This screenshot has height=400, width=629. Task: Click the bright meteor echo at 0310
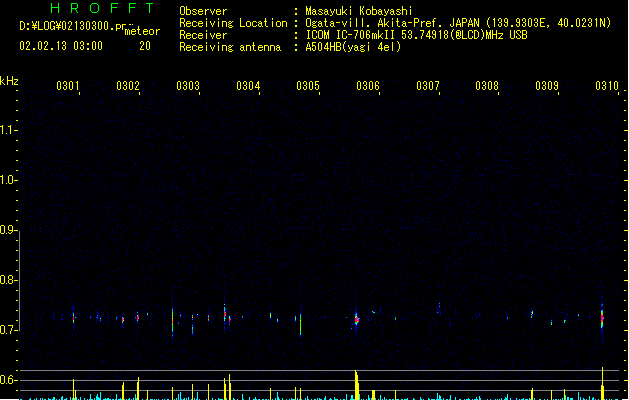(602, 318)
